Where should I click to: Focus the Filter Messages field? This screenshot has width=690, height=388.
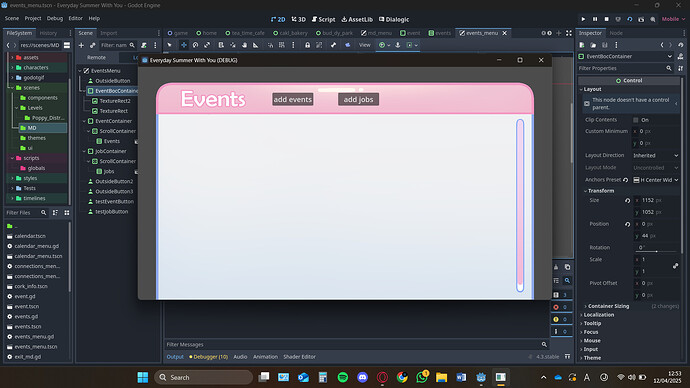pyautogui.click(x=356, y=344)
